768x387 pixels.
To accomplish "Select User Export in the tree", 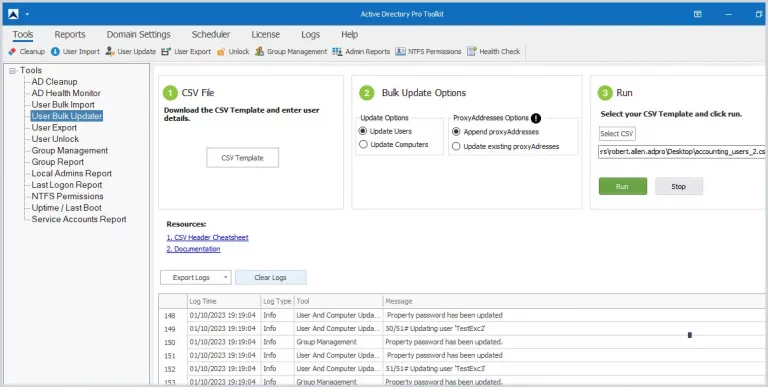I will (x=54, y=127).
